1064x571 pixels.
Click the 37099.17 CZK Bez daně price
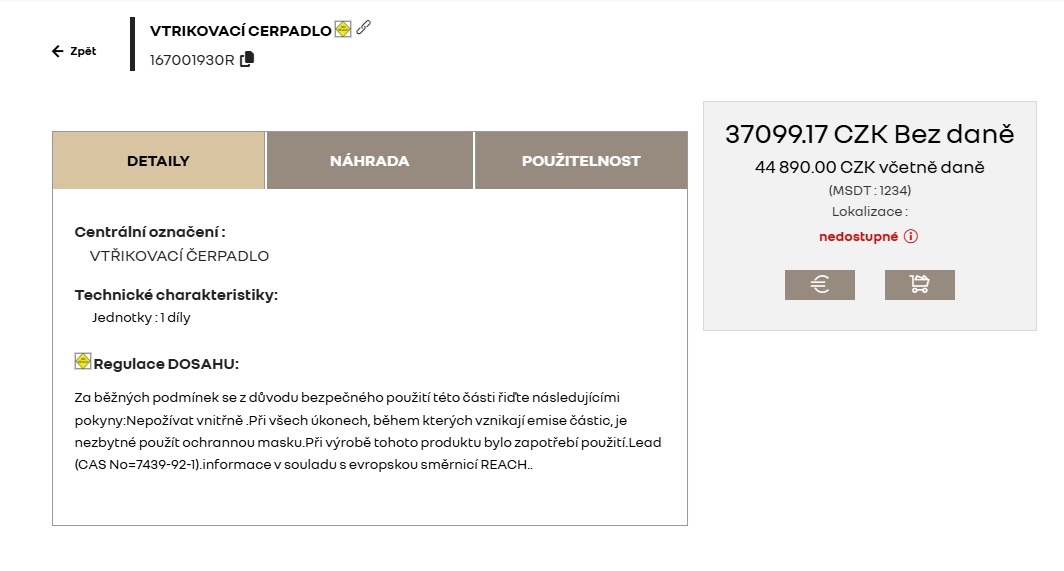869,135
